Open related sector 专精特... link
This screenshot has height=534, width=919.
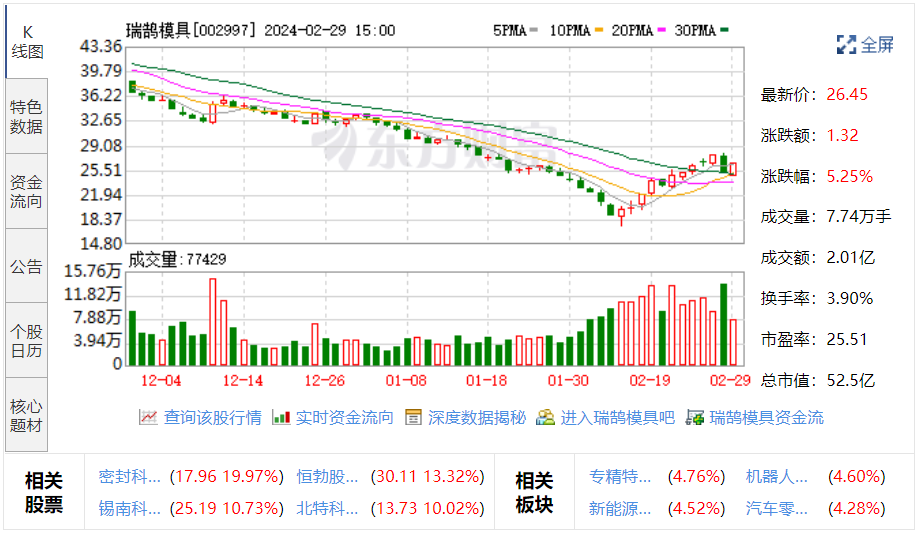pos(620,477)
